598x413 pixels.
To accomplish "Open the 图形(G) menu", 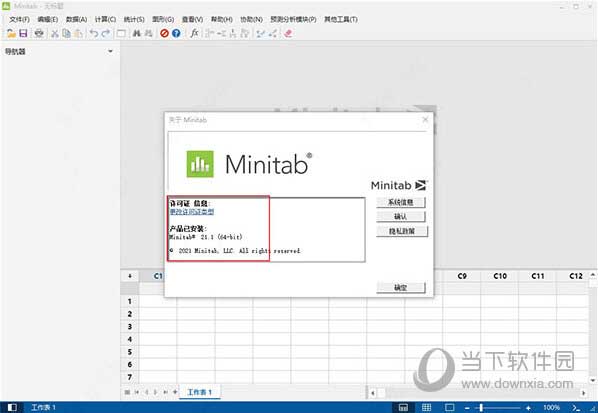I will (163, 19).
